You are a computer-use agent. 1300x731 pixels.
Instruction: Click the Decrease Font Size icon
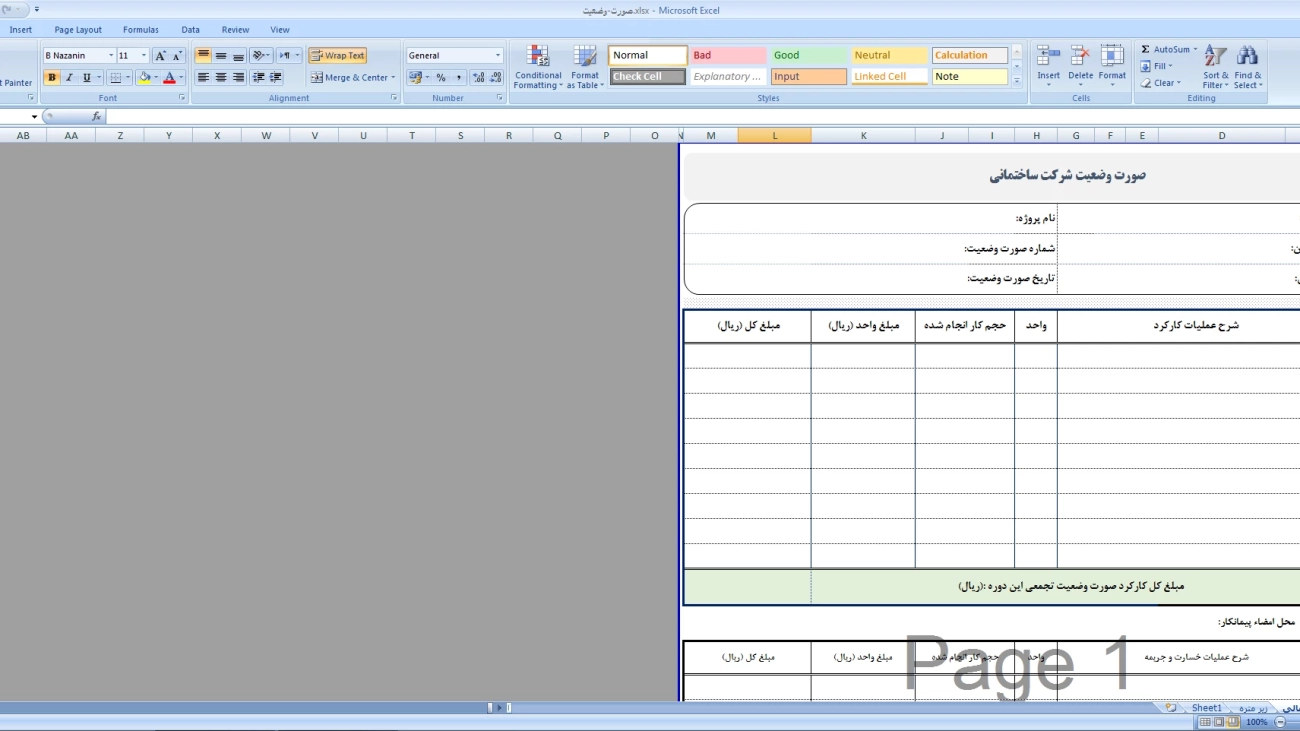(x=177, y=56)
